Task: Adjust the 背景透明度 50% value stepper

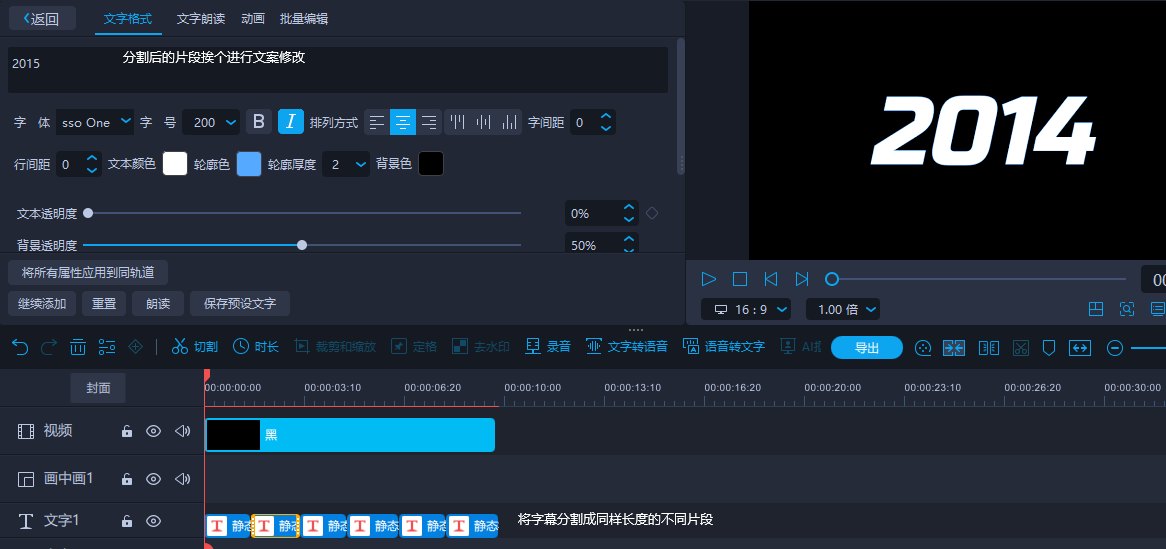Action: click(x=629, y=245)
